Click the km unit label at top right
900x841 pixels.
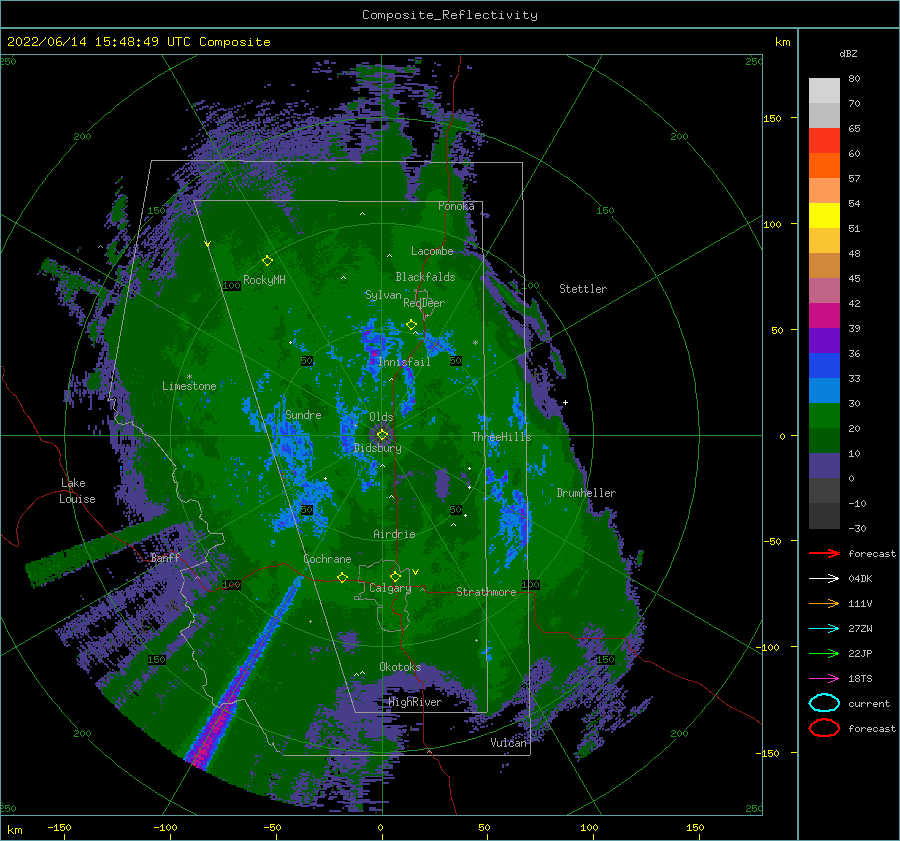pyautogui.click(x=782, y=42)
